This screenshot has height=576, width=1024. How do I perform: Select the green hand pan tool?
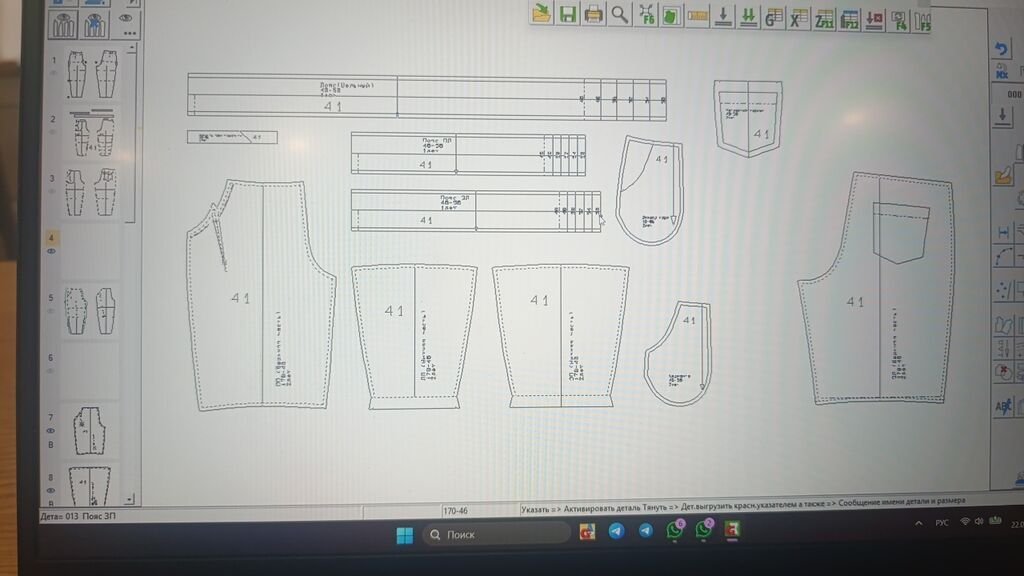click(x=671, y=16)
